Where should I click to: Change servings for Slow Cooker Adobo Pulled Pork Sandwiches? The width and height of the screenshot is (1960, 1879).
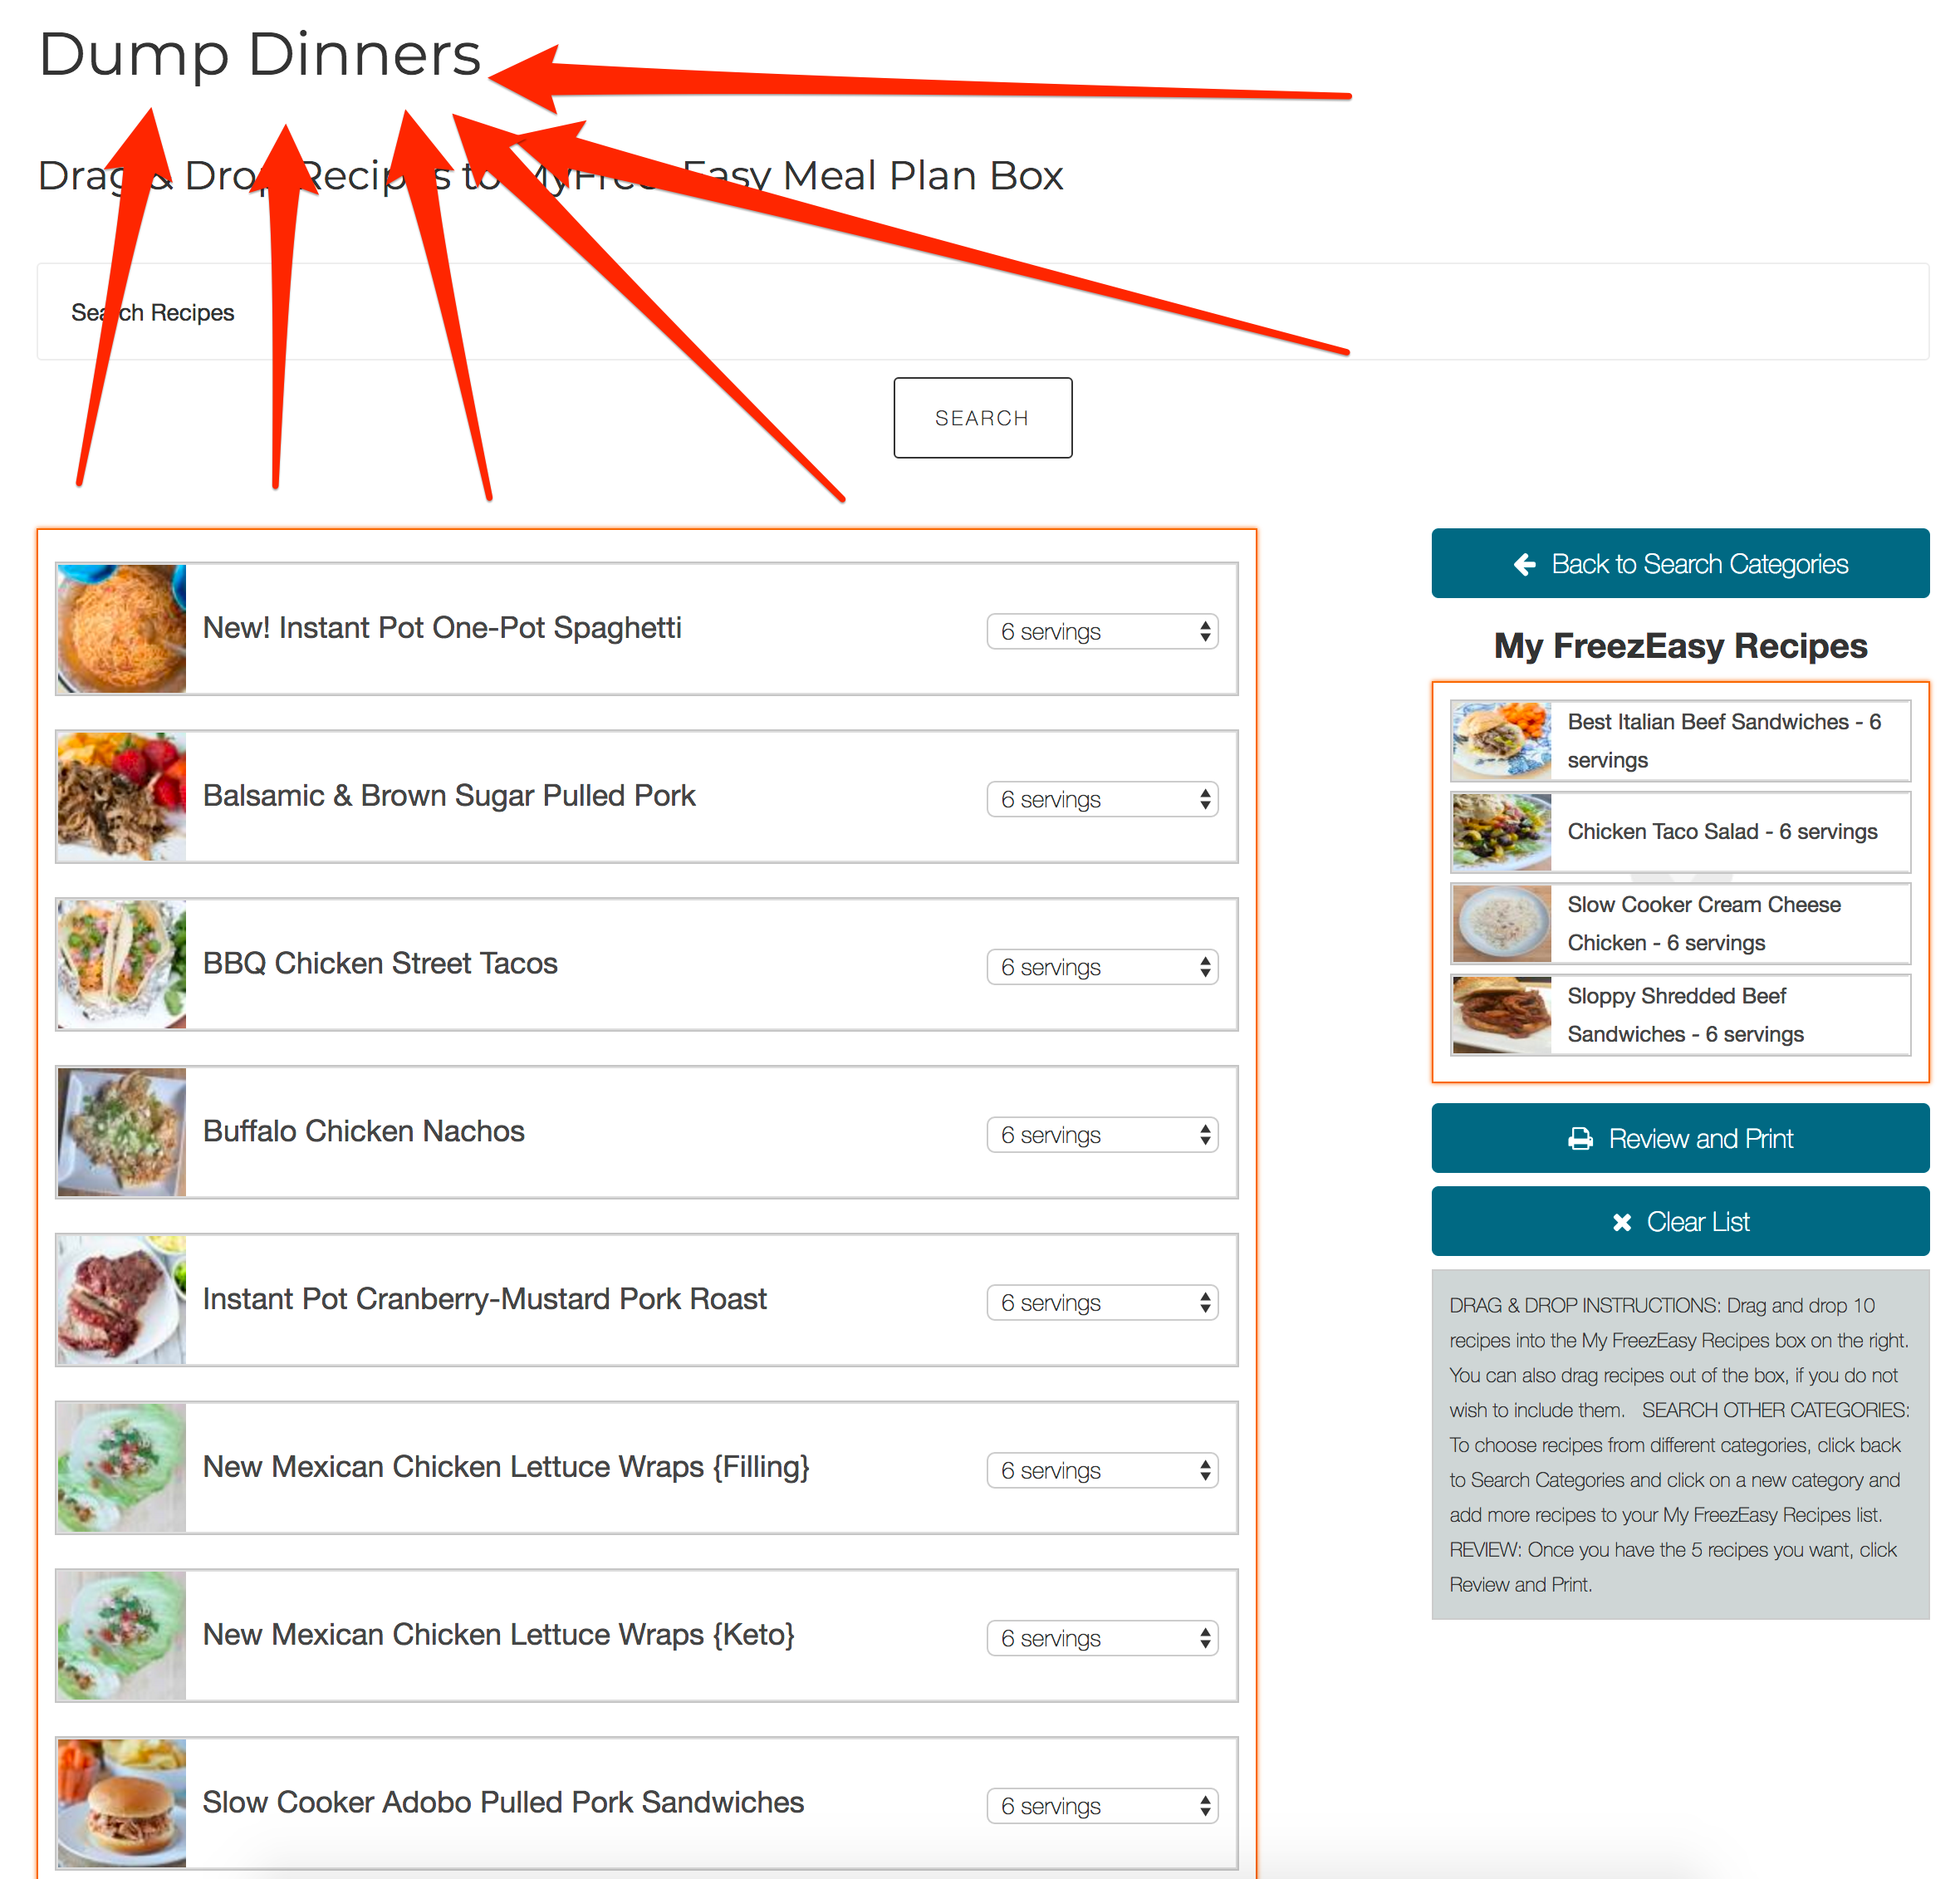pos(1102,1806)
